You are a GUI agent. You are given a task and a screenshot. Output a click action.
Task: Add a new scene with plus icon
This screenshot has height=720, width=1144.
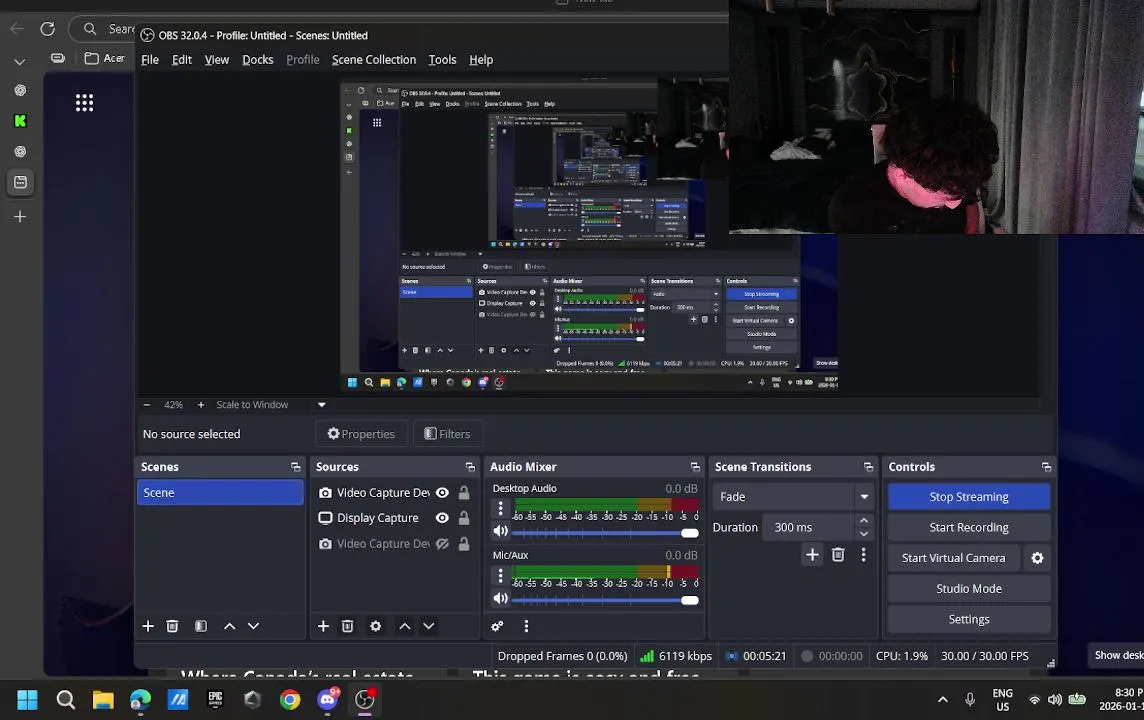pos(148,626)
